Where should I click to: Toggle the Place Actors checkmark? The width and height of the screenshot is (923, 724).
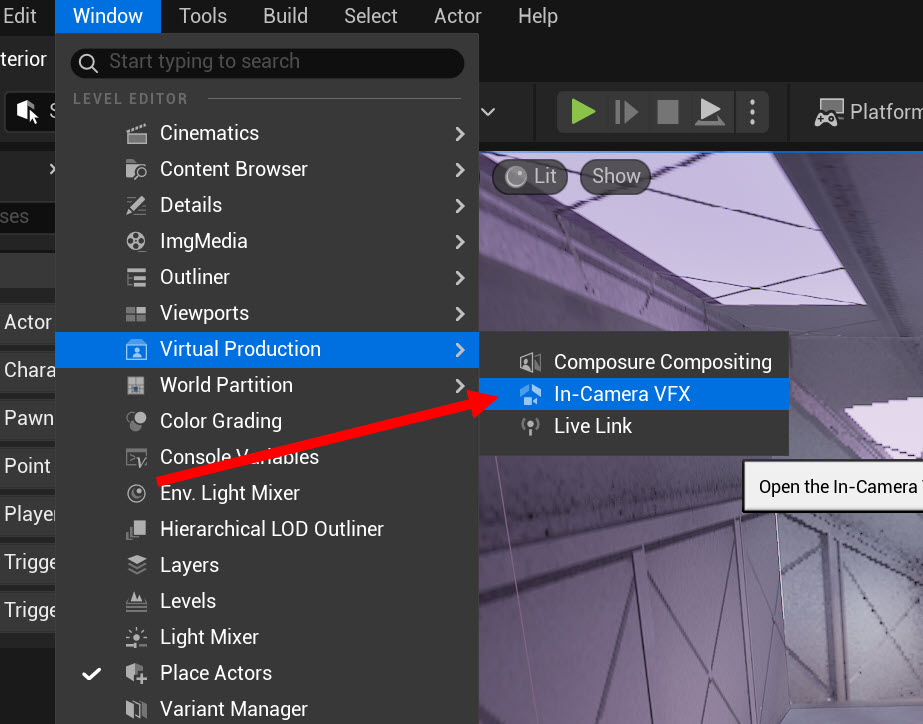tap(91, 674)
